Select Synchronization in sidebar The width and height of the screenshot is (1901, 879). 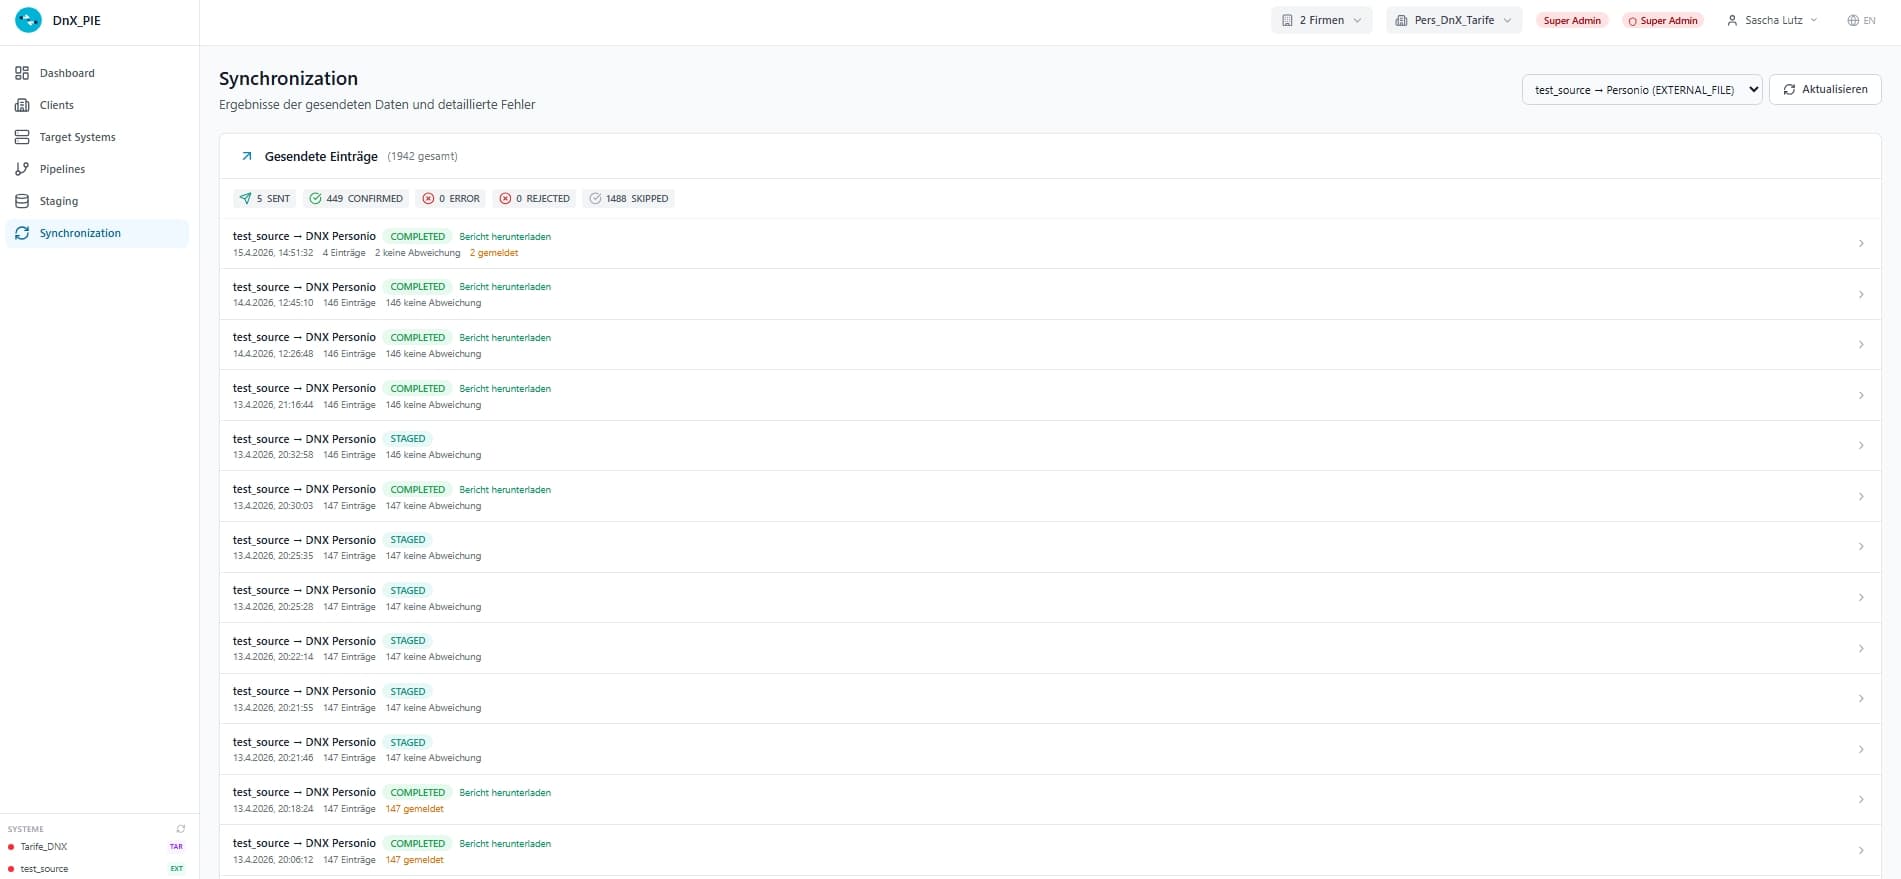[x=97, y=233]
